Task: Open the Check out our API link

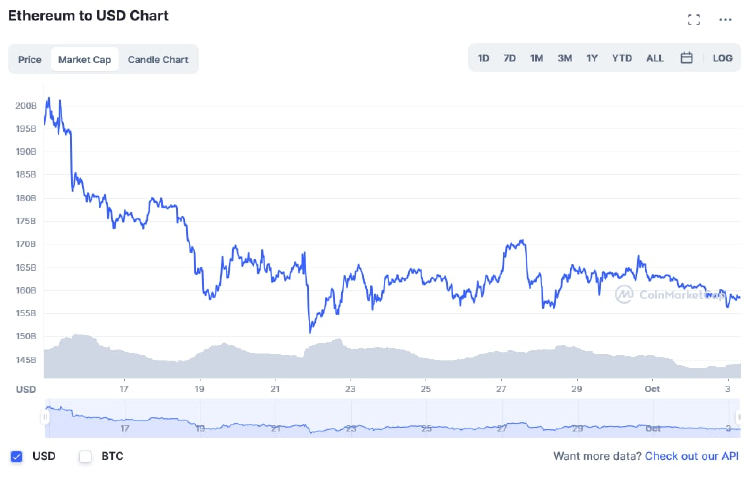Action: 692,456
